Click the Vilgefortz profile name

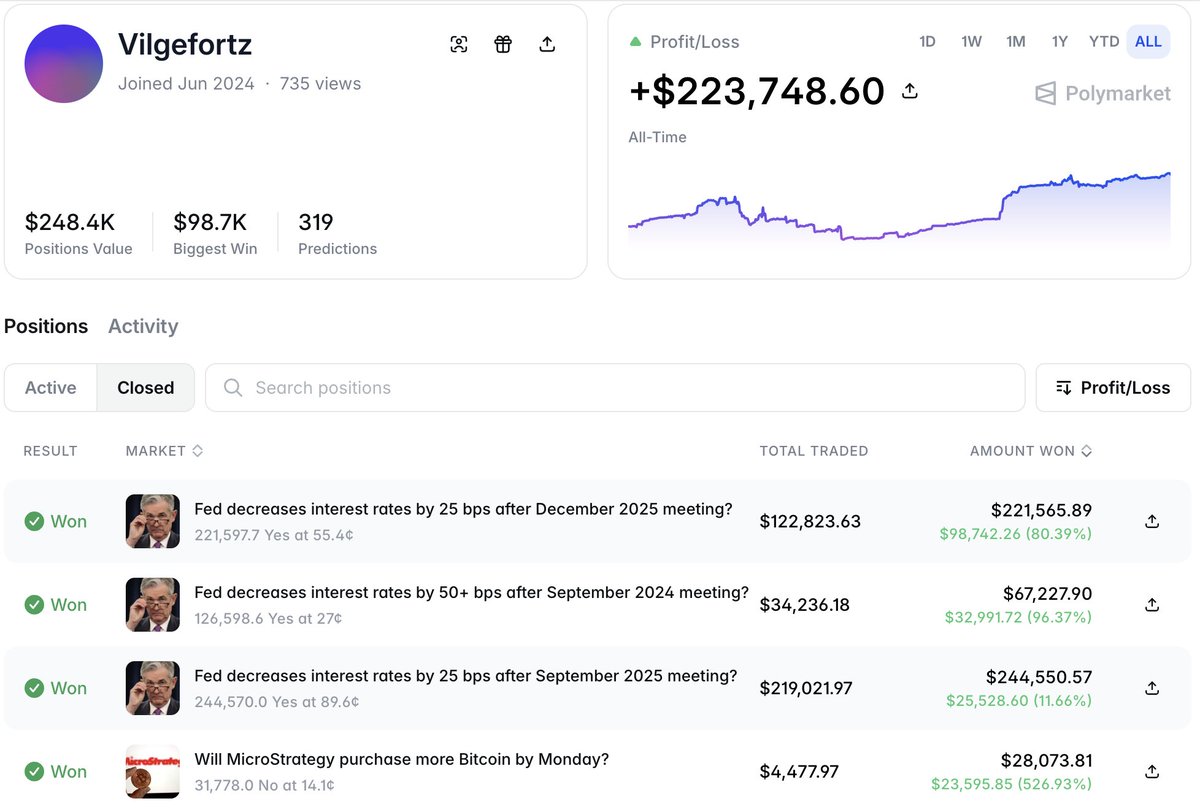(x=185, y=45)
